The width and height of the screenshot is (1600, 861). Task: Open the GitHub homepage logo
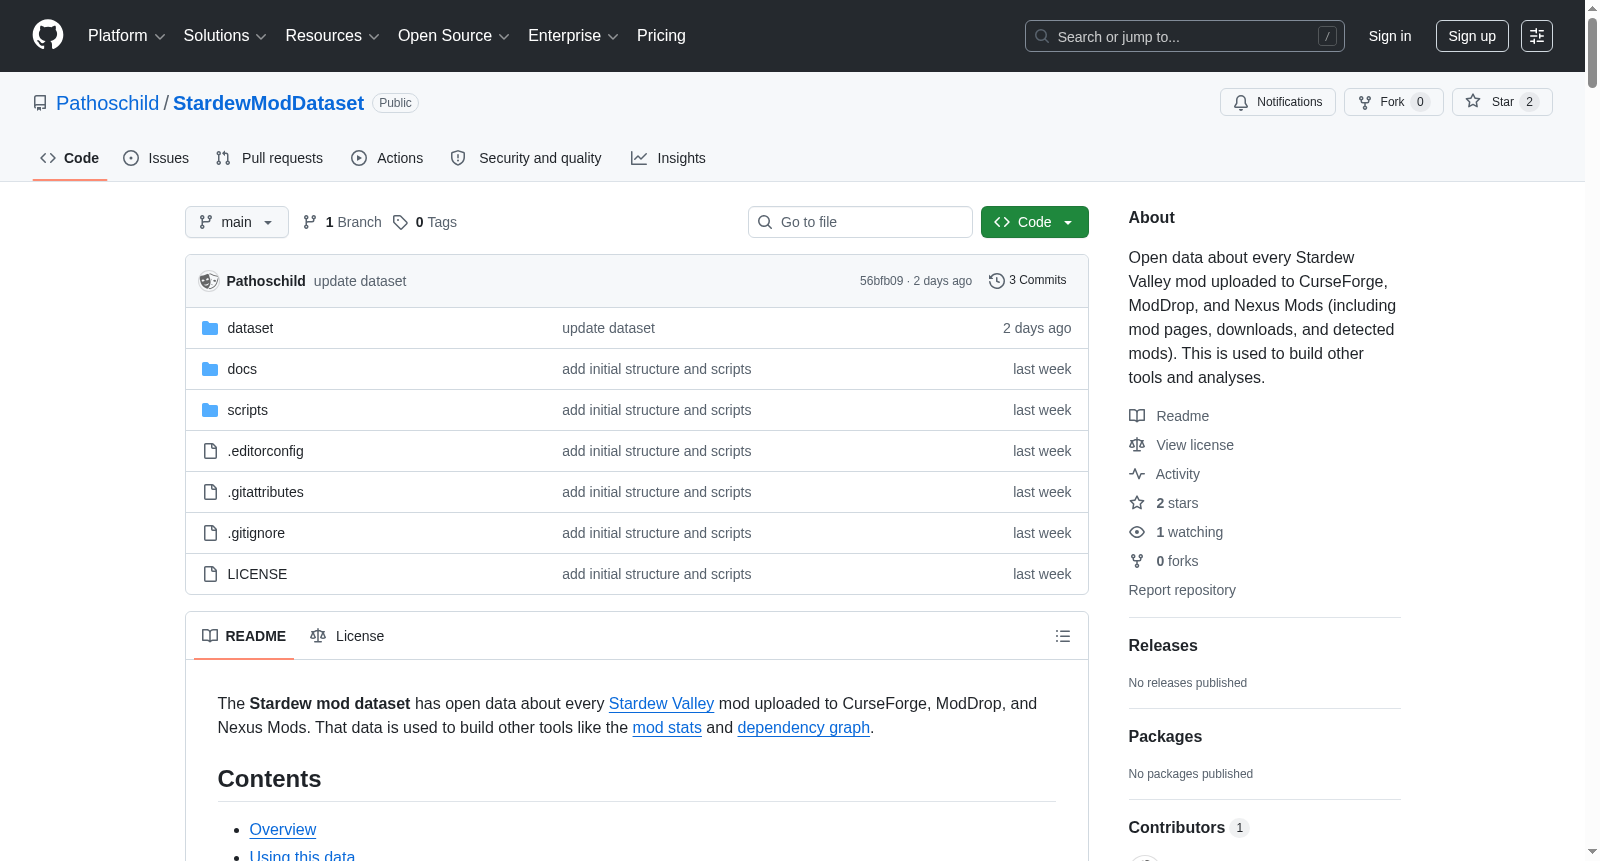tap(48, 35)
